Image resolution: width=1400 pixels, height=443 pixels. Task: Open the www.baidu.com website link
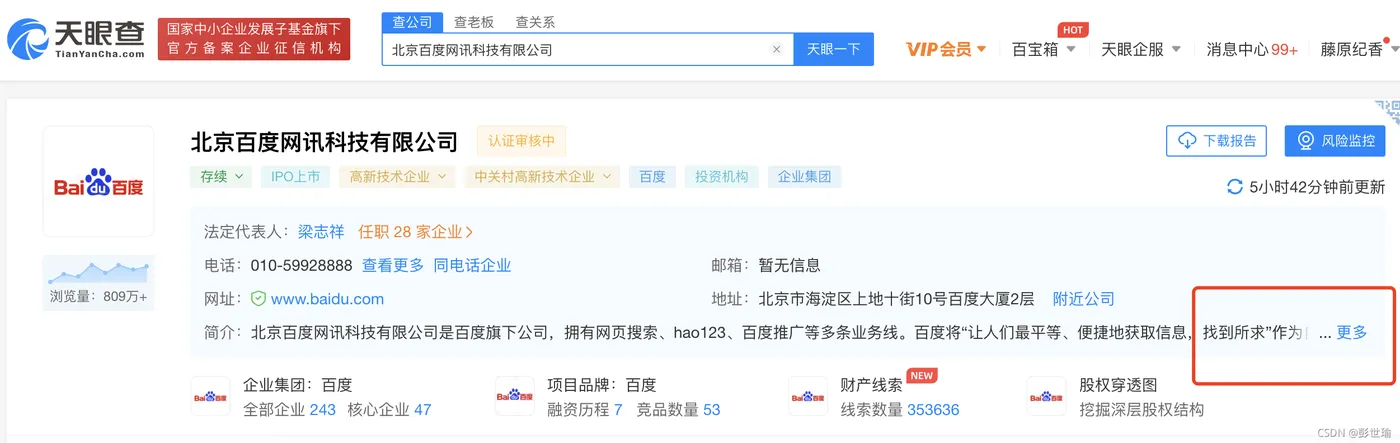click(x=327, y=299)
